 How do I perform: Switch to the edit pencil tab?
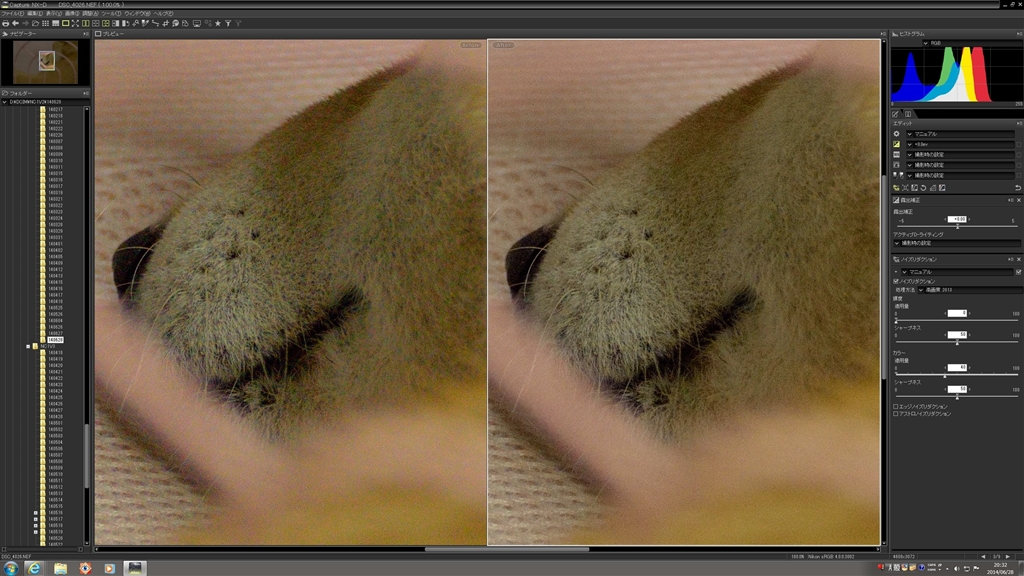pos(895,114)
